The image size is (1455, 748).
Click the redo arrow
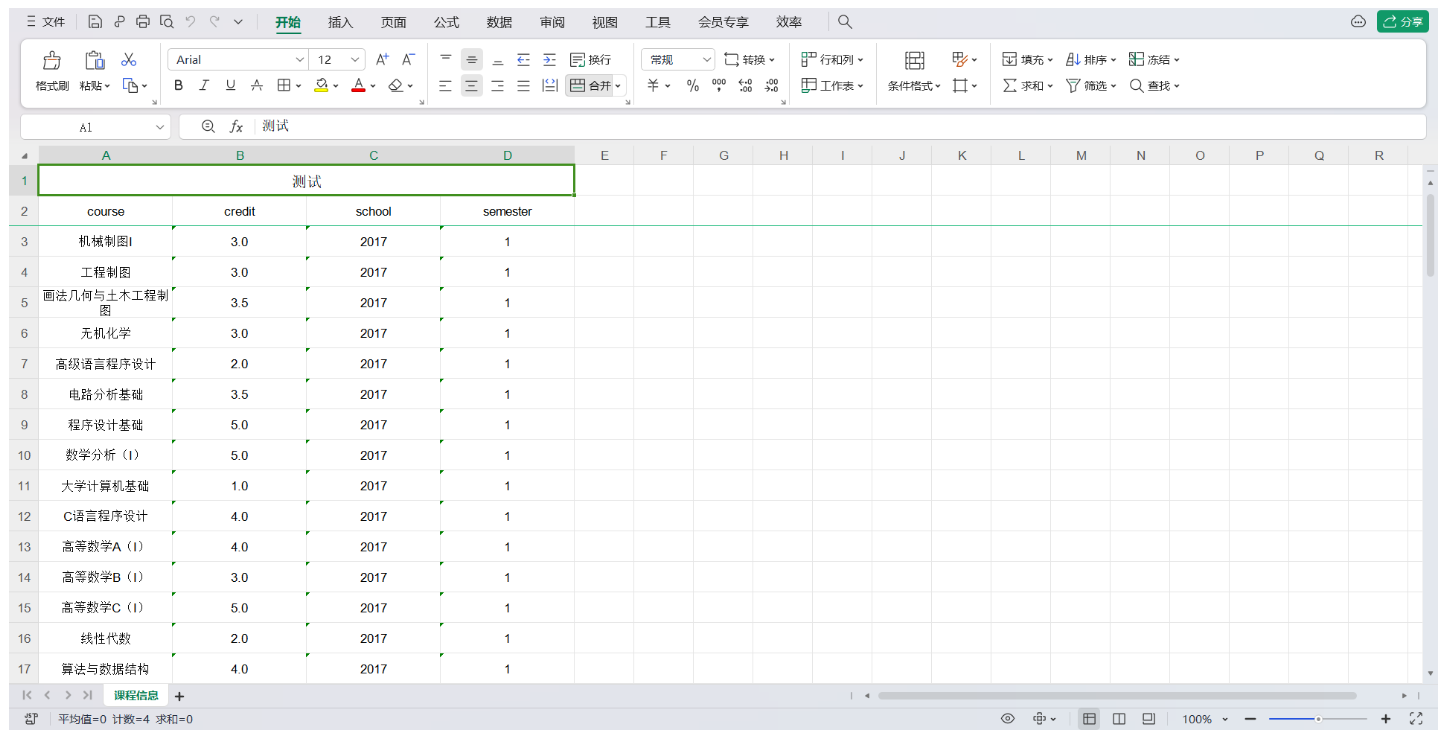(x=215, y=22)
